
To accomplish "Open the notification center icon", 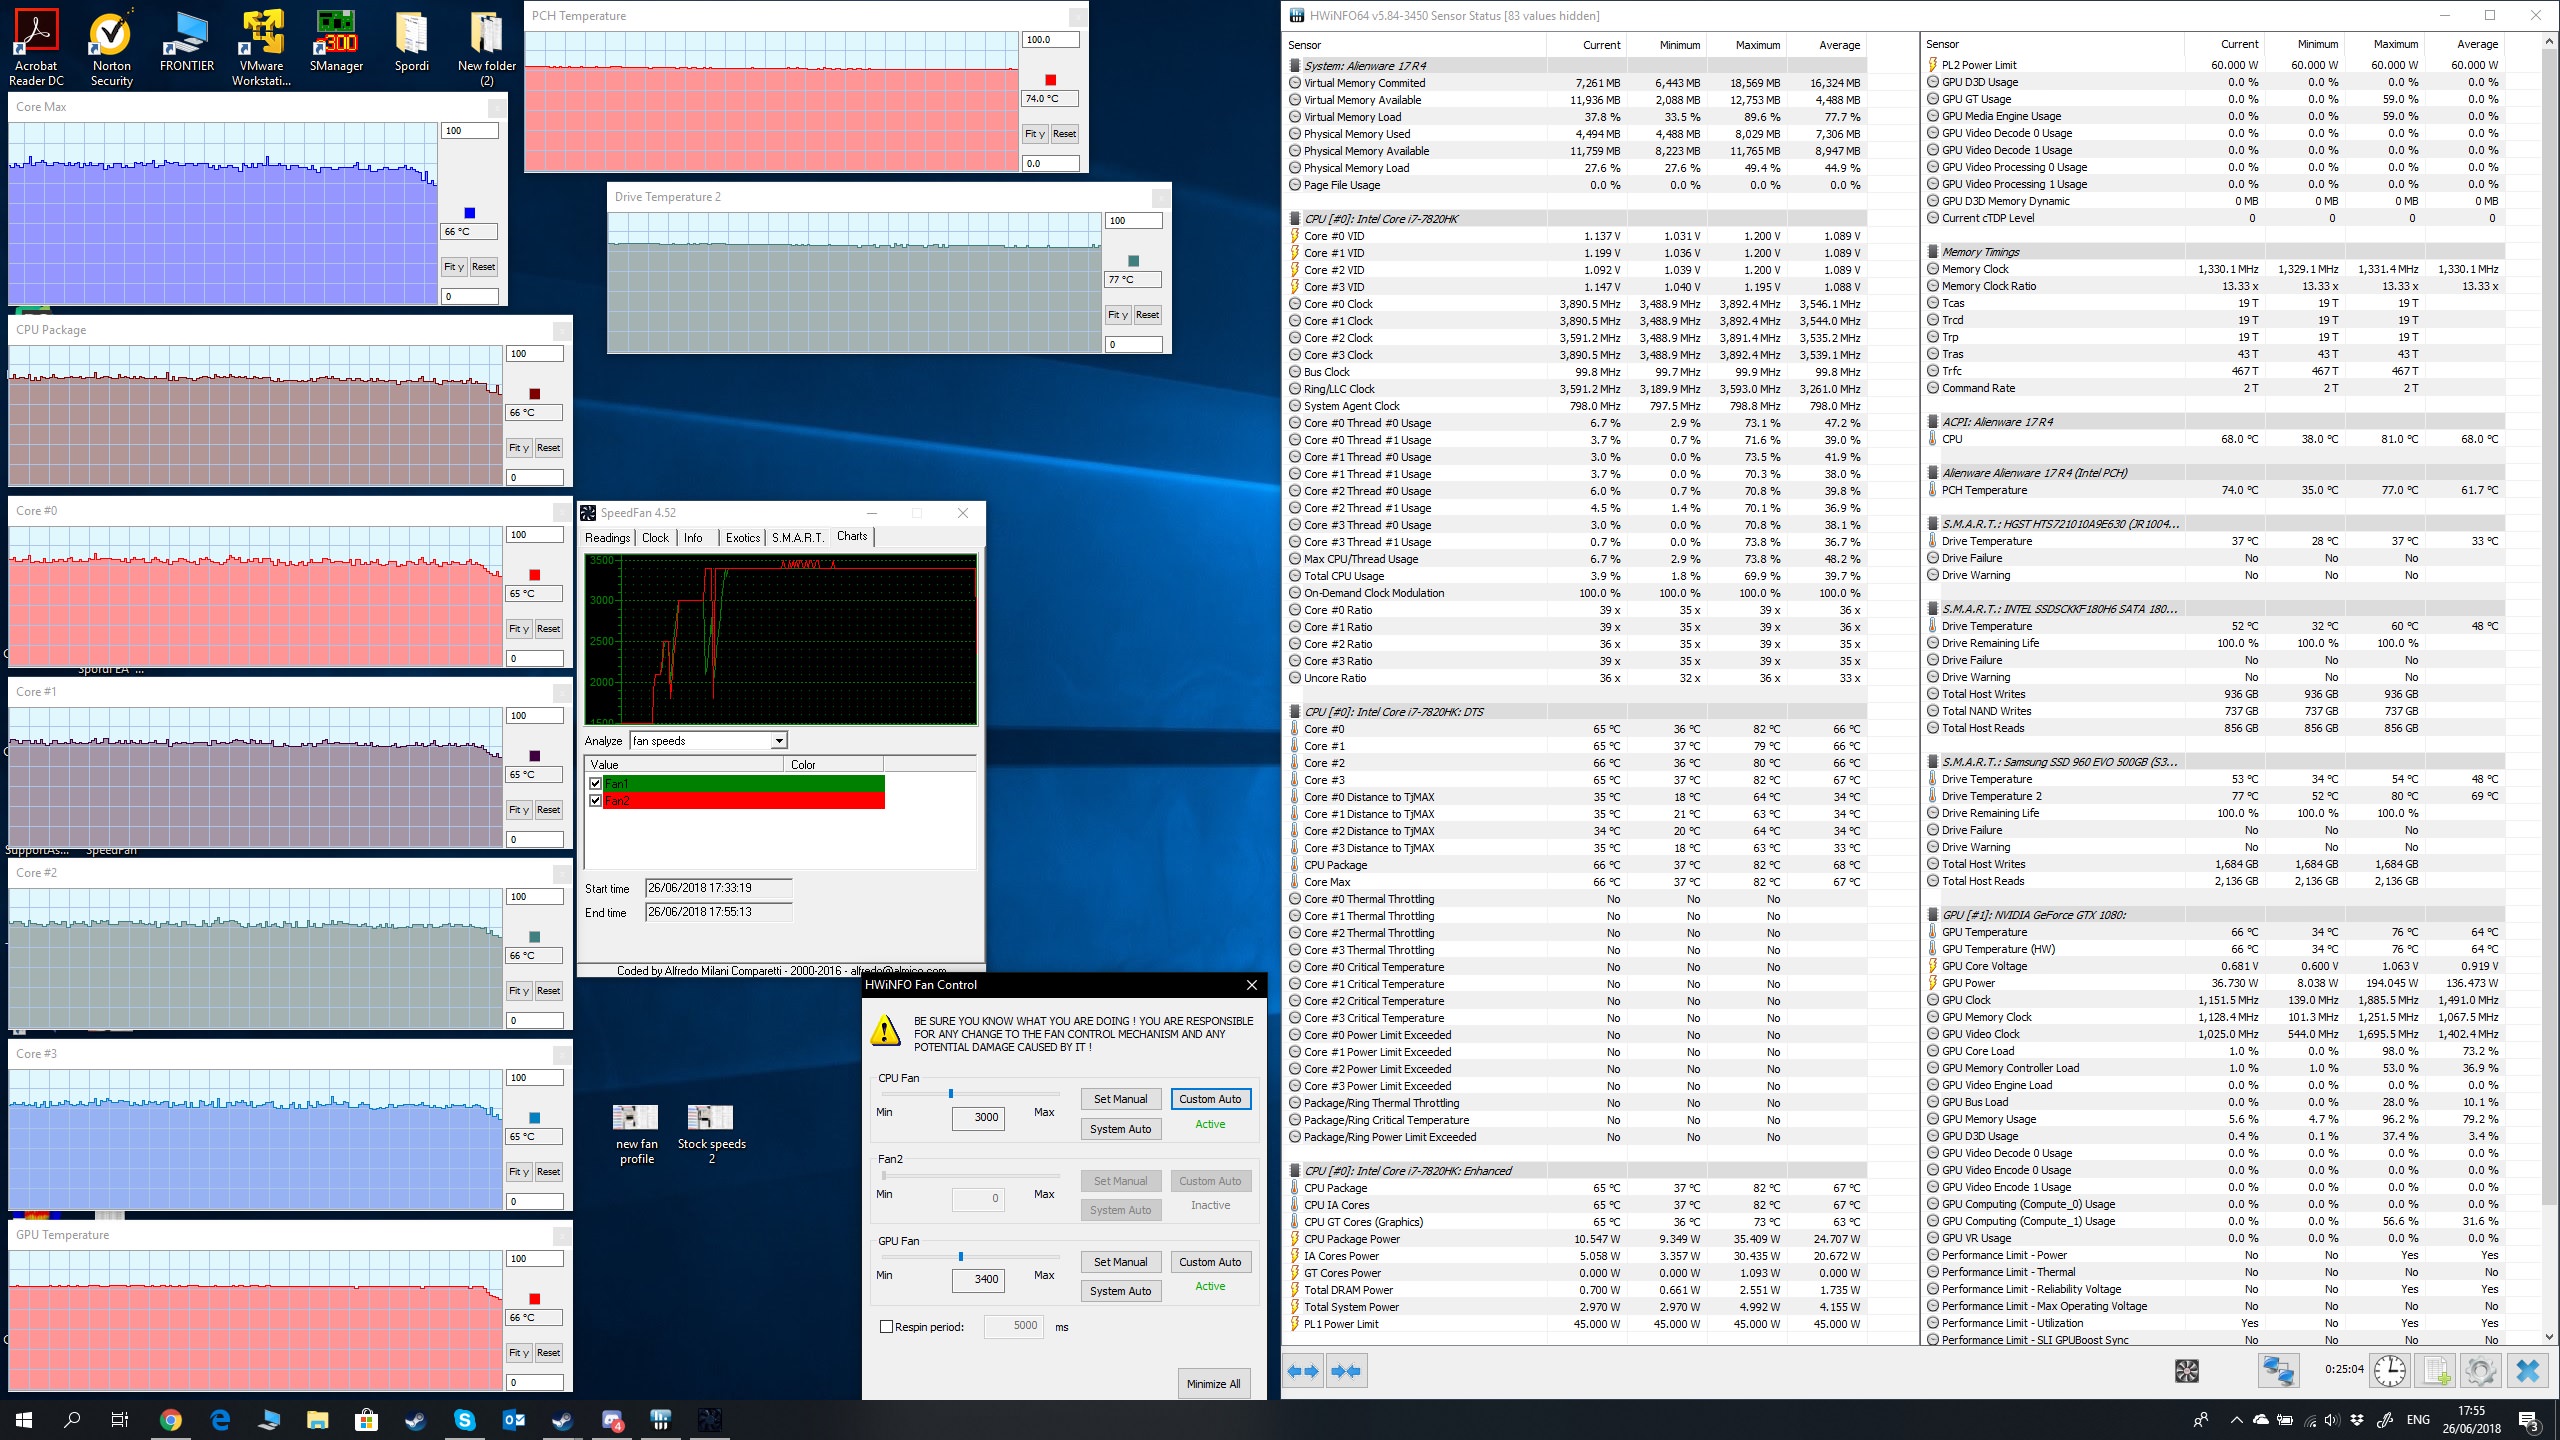I will click(2528, 1420).
